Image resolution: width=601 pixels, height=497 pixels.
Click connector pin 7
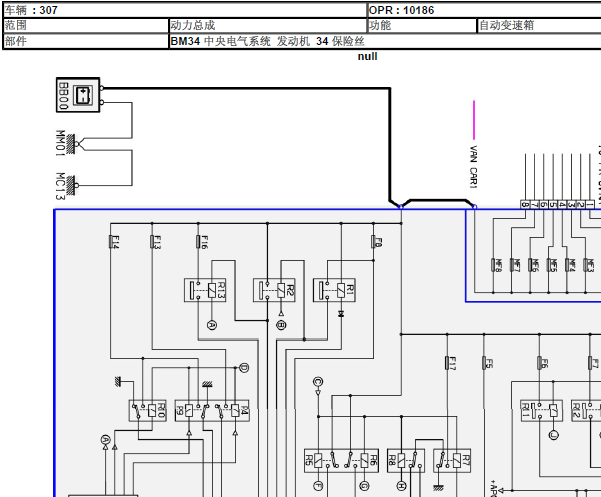(534, 205)
